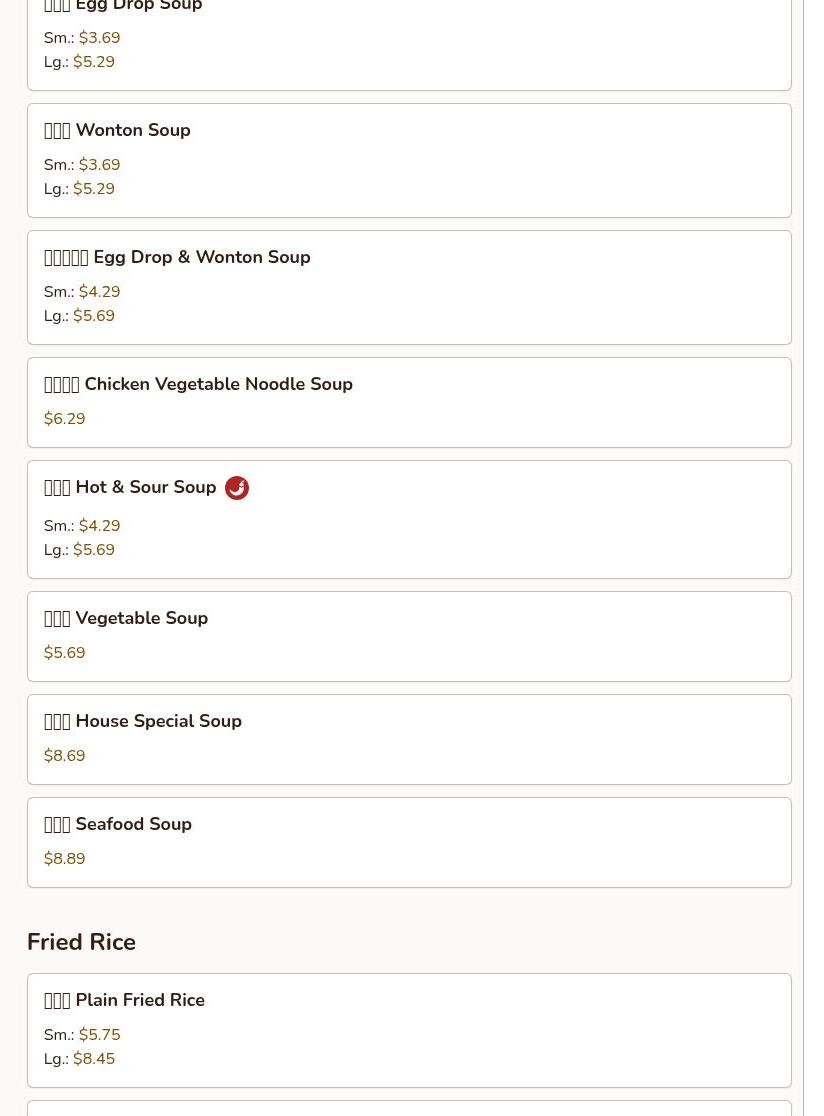Click the $6.29 Chicken Vegetable Noodle Soup price
The image size is (824, 1116).
point(65,419)
